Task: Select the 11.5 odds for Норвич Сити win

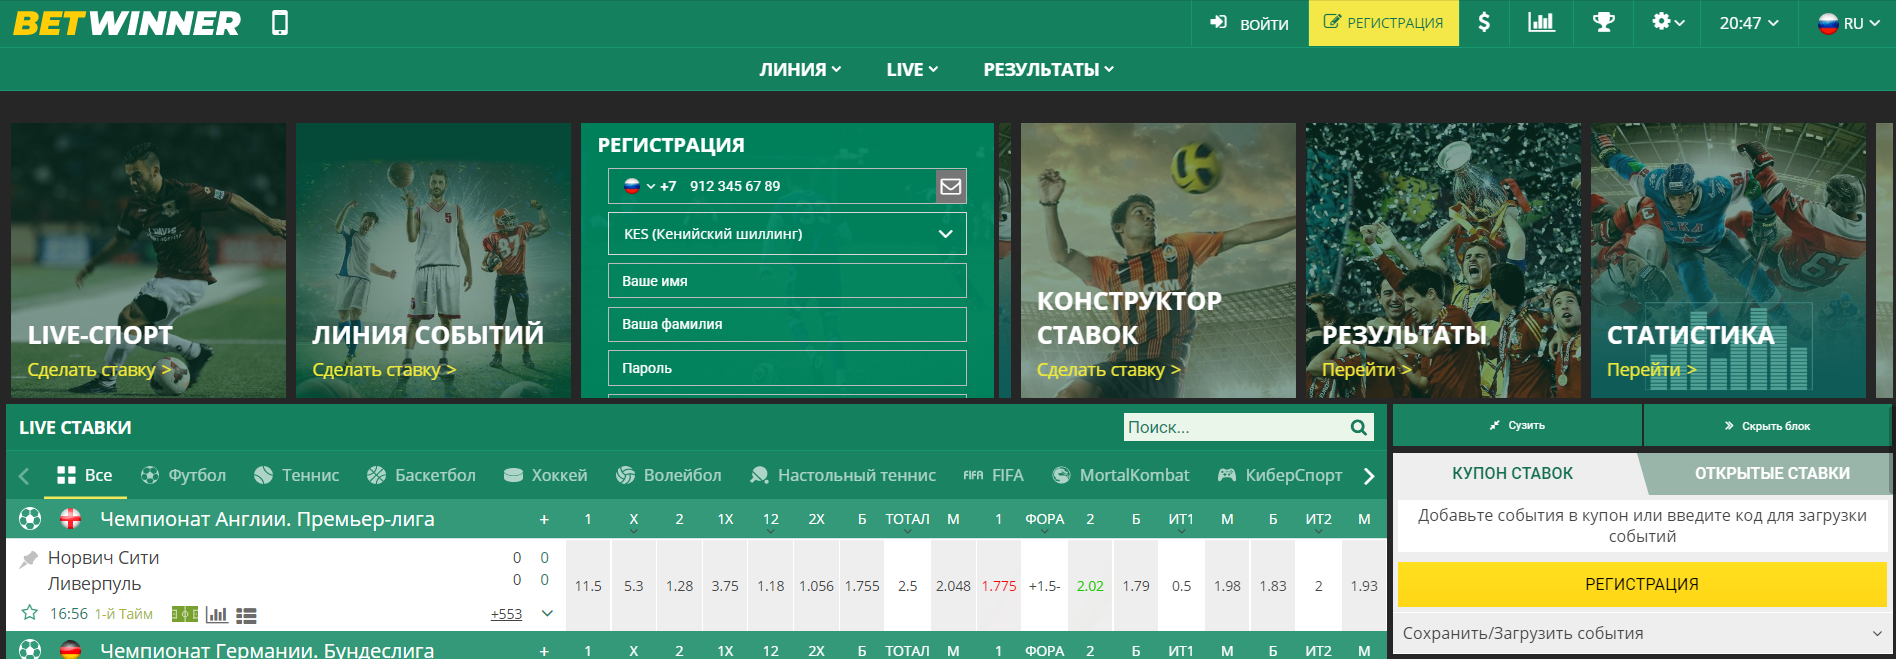Action: [x=588, y=586]
